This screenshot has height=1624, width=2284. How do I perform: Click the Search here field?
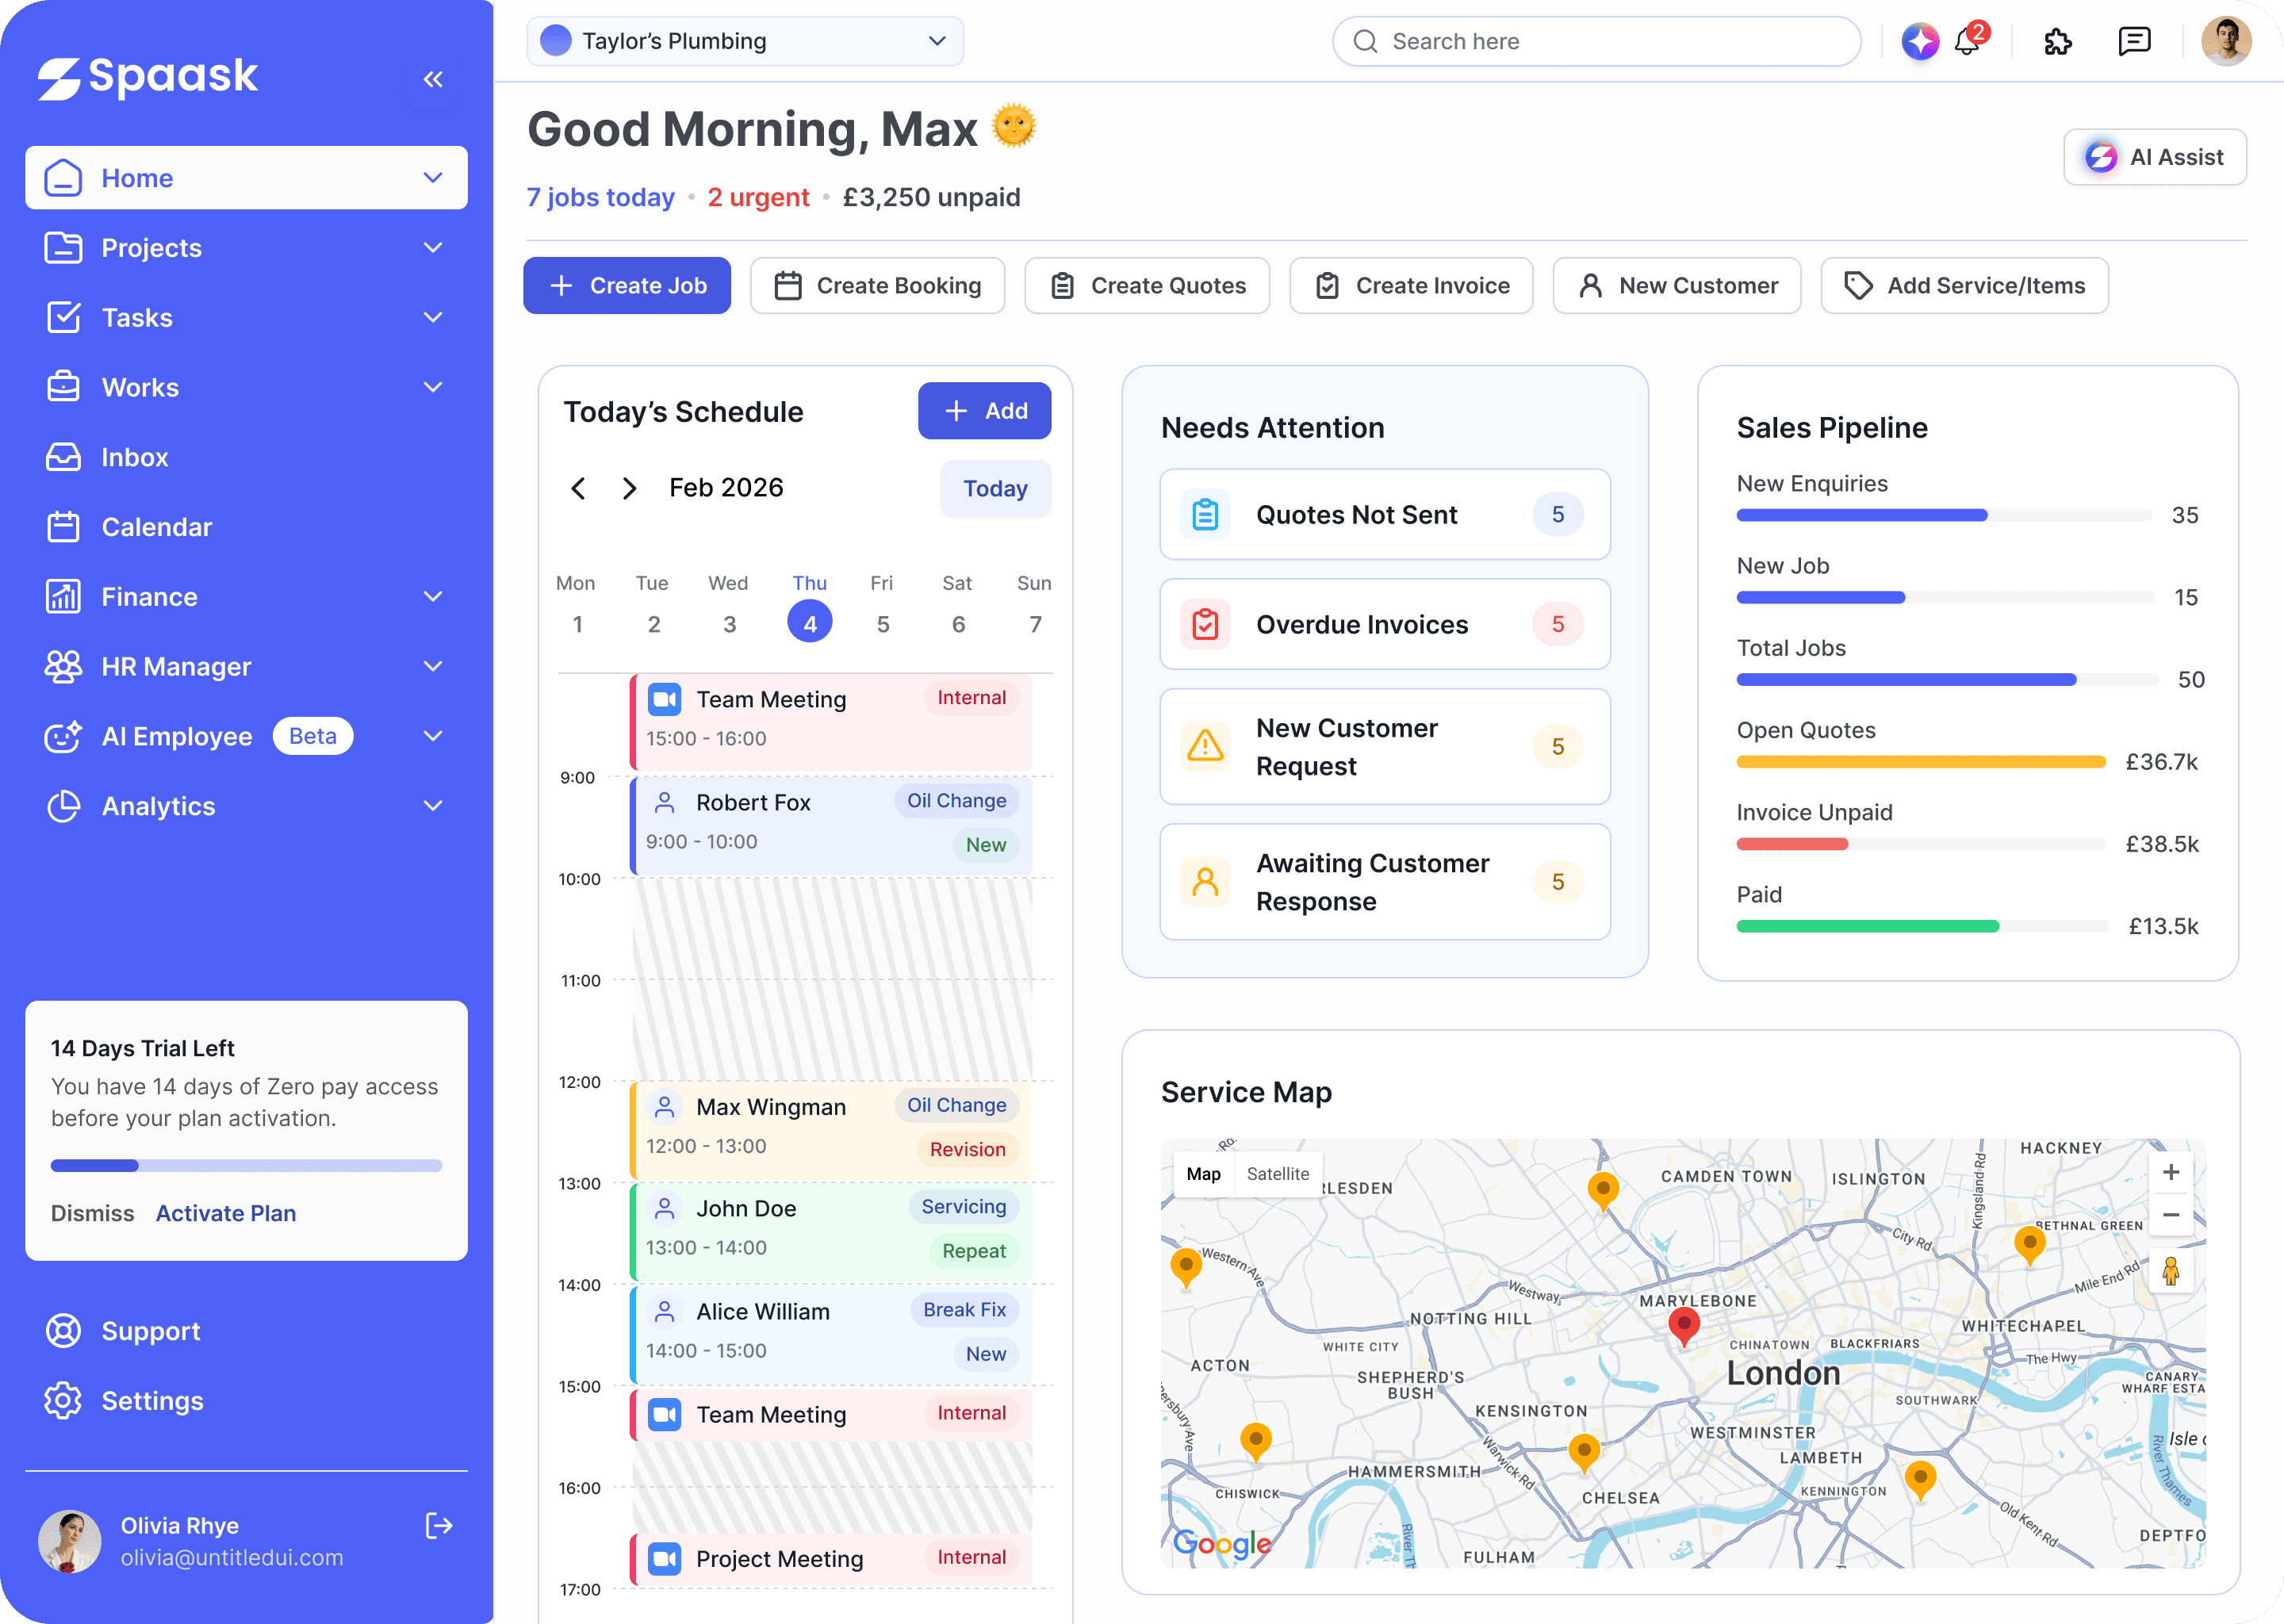pos(1596,41)
